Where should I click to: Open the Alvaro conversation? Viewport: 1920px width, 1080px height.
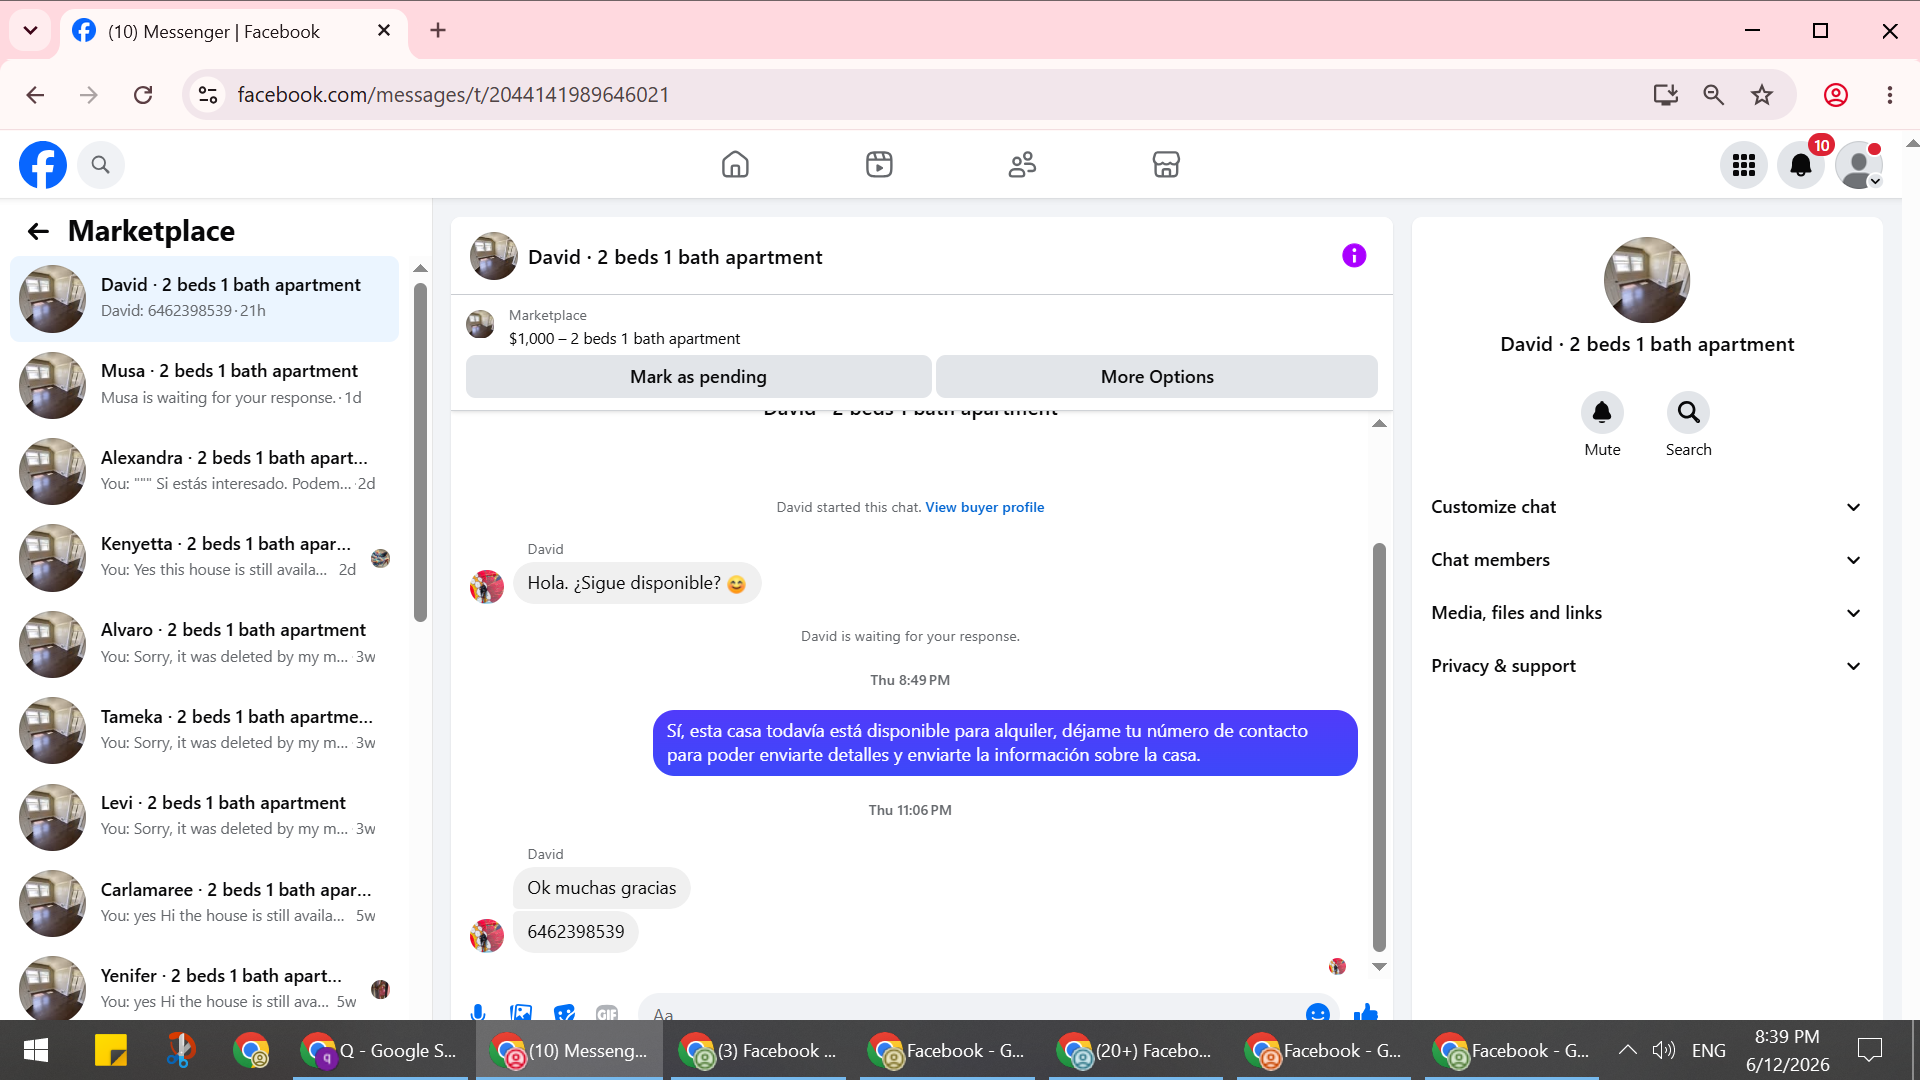pyautogui.click(x=204, y=644)
